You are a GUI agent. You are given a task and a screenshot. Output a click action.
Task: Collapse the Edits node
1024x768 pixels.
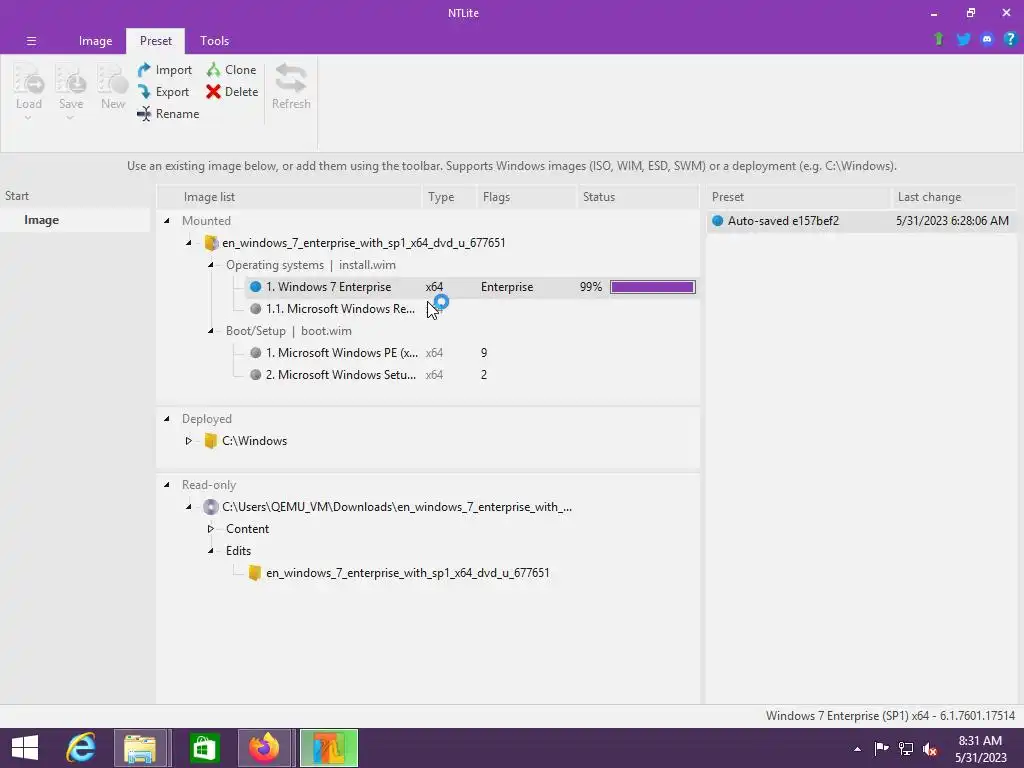[x=211, y=551]
